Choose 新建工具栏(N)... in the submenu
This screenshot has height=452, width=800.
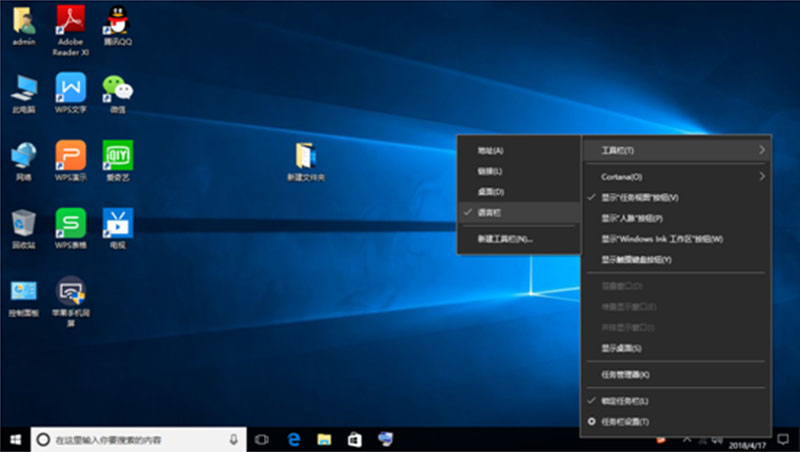click(x=505, y=239)
